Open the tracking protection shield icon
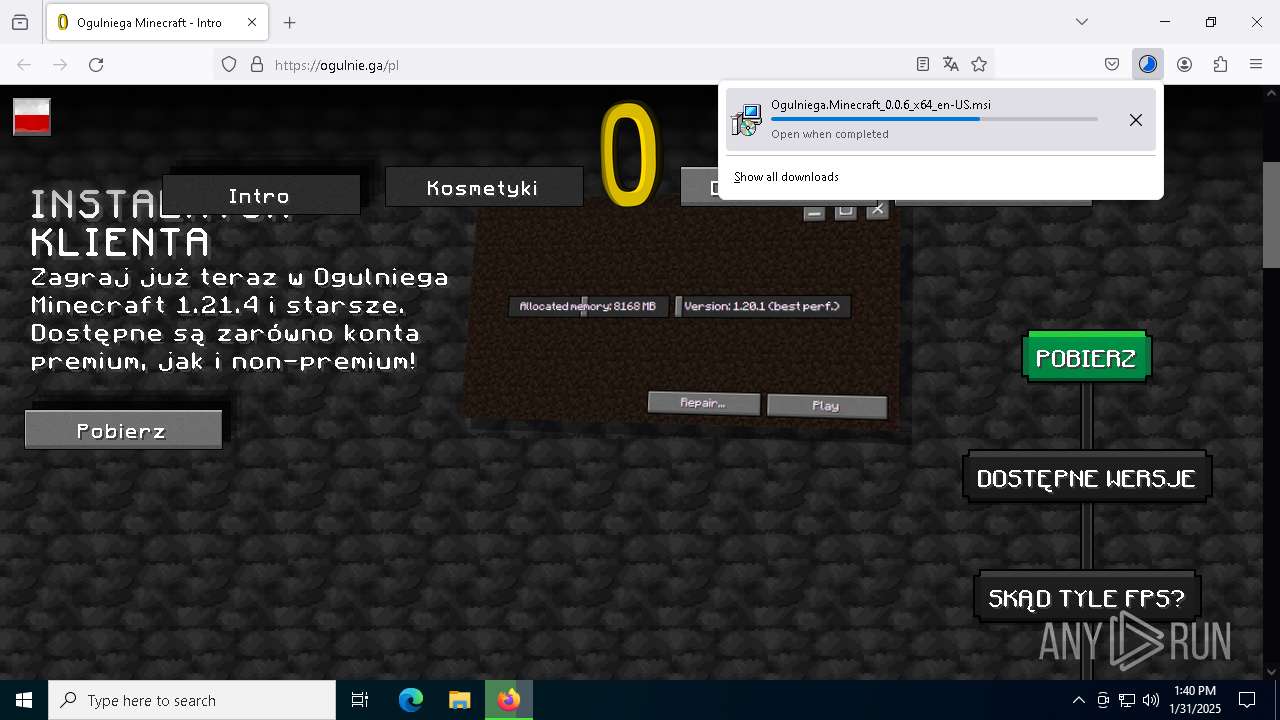 coord(229,64)
